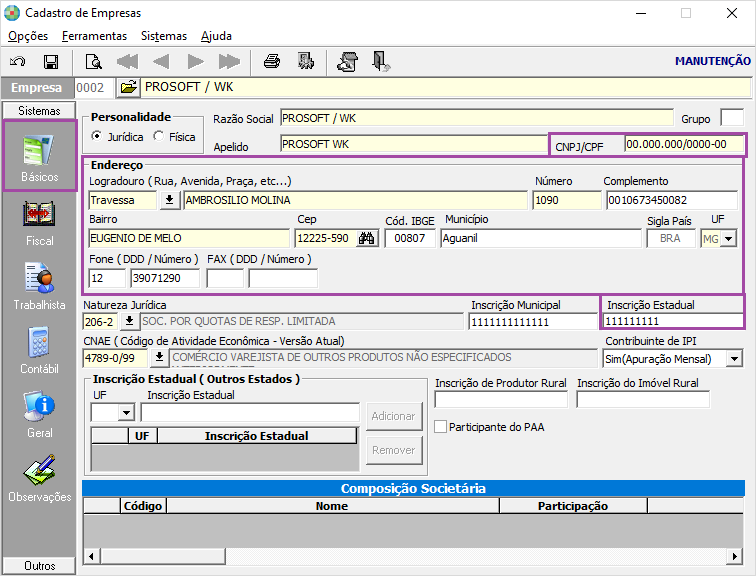Click the Empresa label button
Viewport: 756px width, 576px height.
tap(37, 87)
